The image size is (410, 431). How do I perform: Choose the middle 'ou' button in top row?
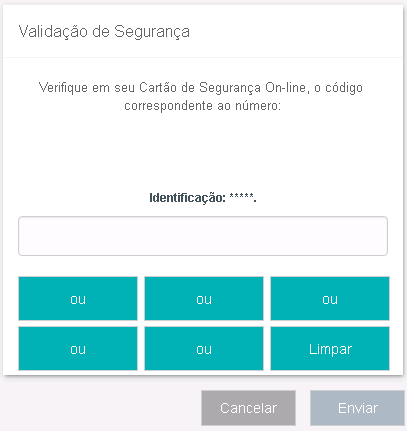pos(204,298)
